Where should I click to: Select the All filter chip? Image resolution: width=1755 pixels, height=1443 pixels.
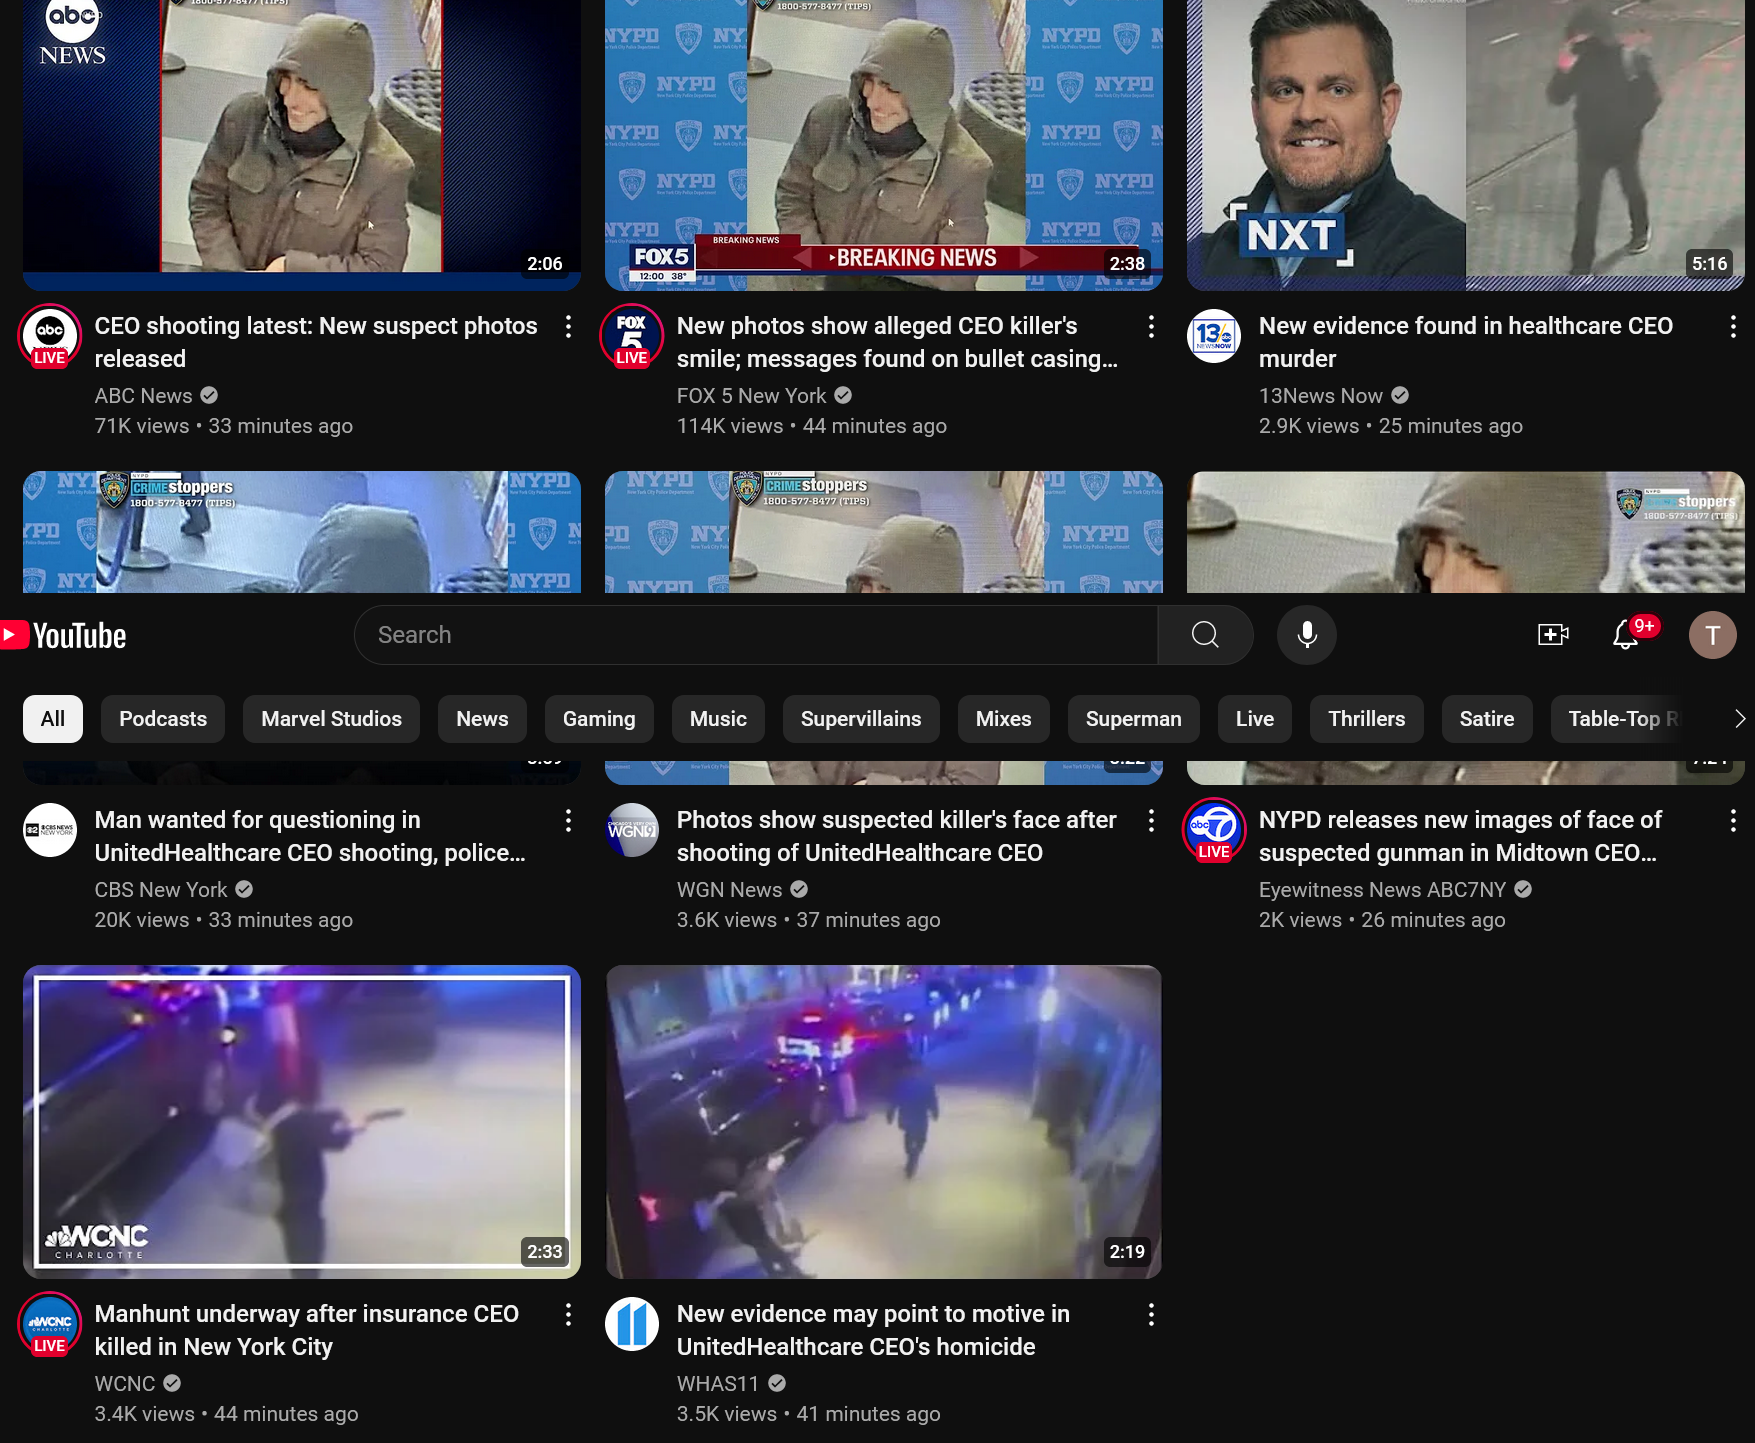point(53,719)
